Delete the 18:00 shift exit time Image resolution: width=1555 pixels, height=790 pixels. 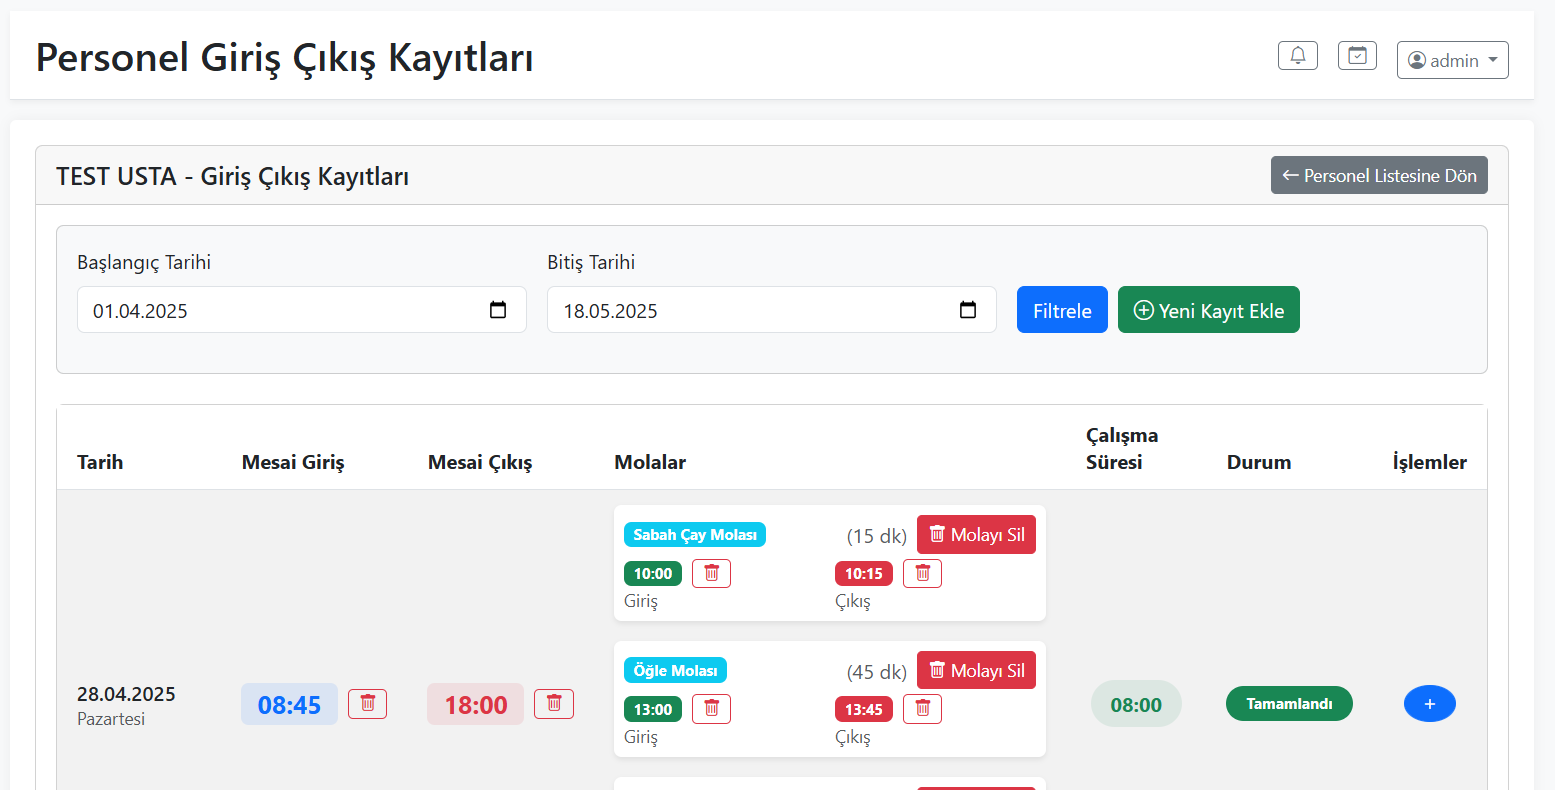(553, 704)
